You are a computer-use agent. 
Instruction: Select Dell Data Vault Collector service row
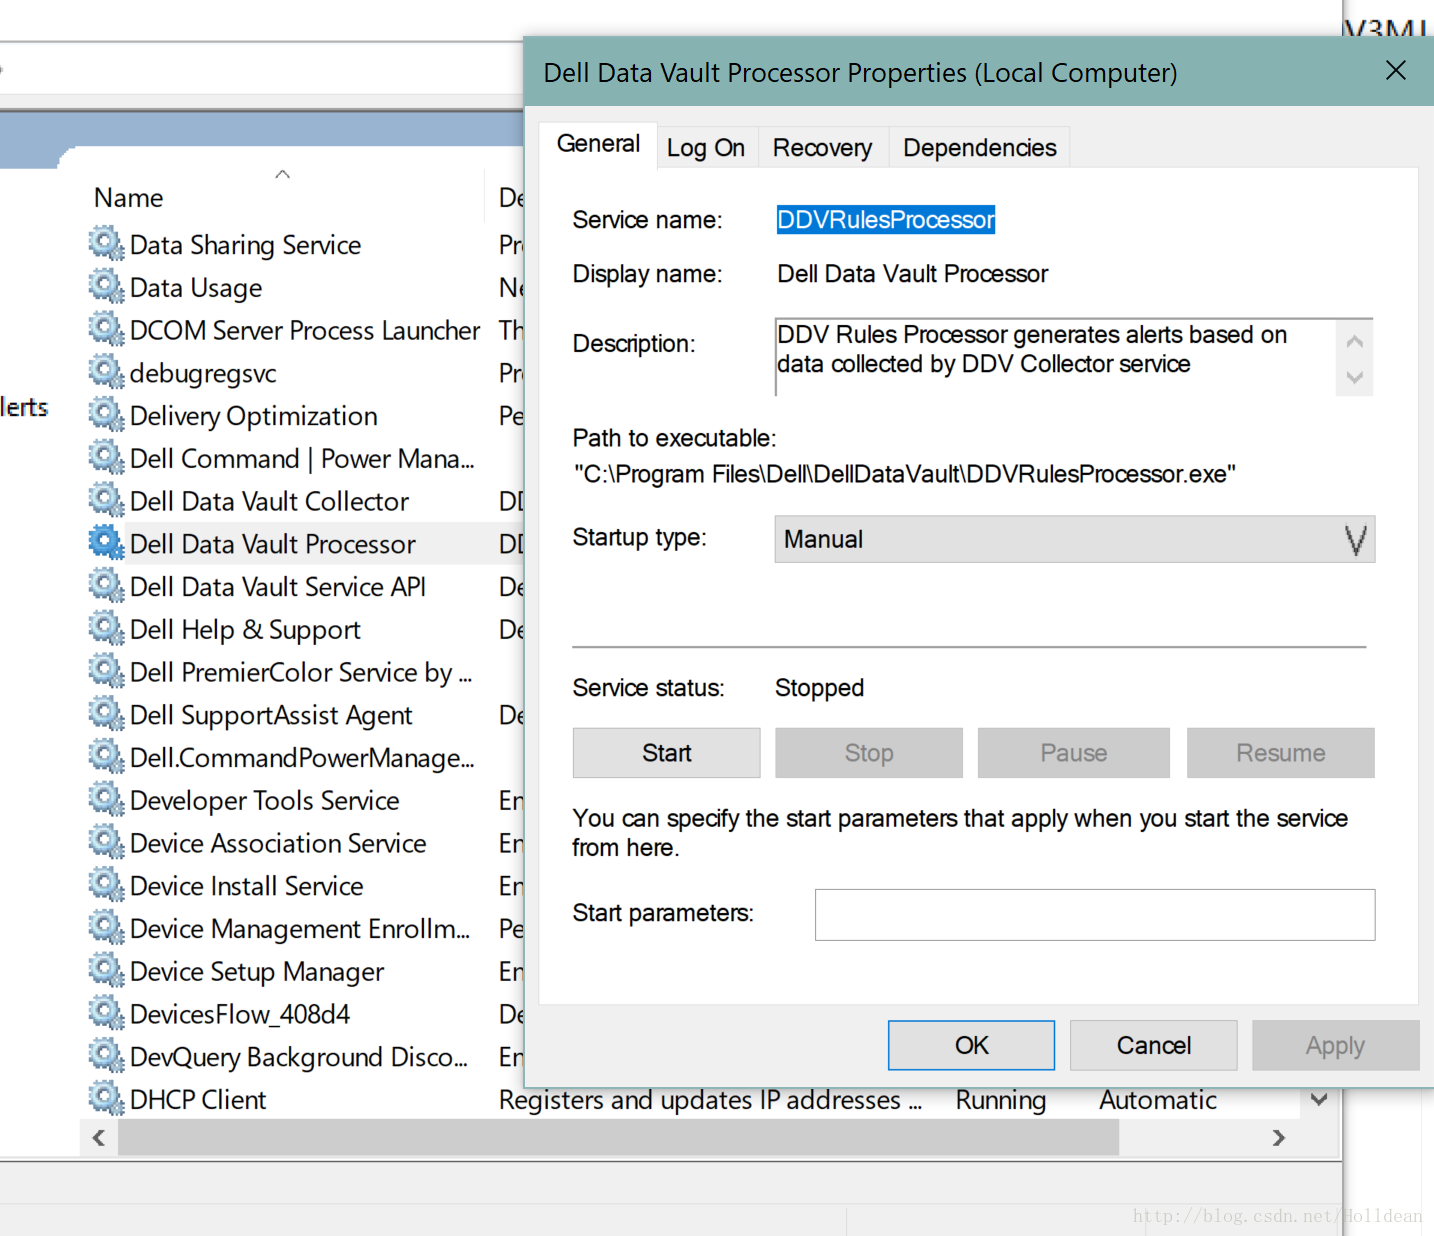pyautogui.click(x=305, y=501)
